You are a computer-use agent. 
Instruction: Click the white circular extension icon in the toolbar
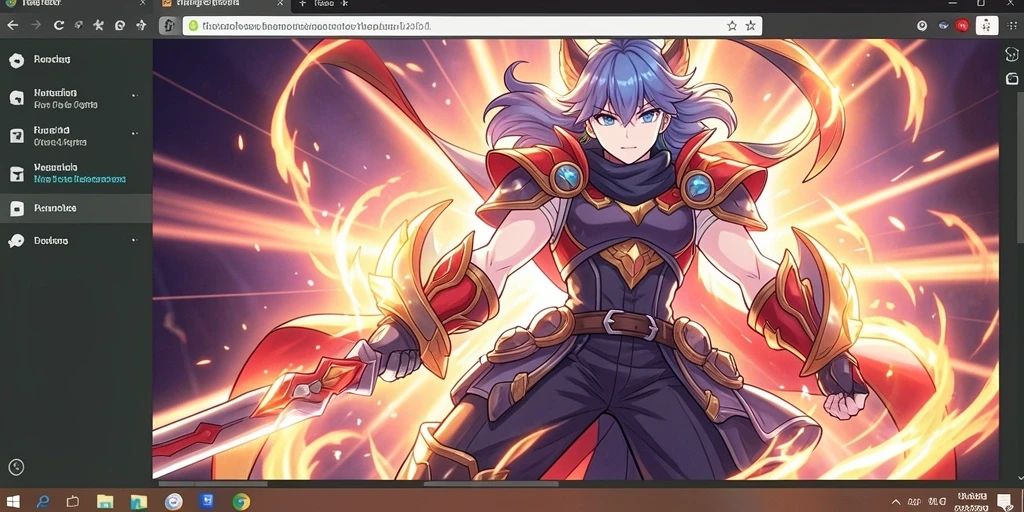[922, 25]
